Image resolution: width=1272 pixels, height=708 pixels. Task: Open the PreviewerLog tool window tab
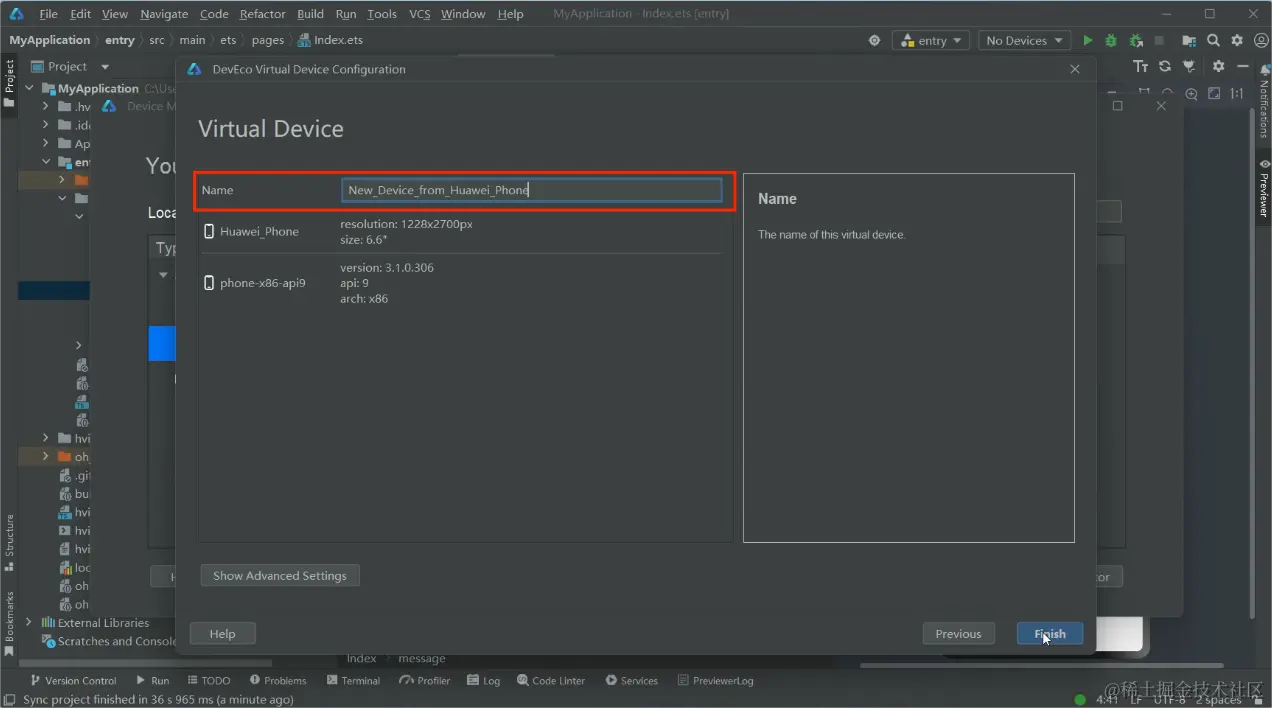pos(716,681)
